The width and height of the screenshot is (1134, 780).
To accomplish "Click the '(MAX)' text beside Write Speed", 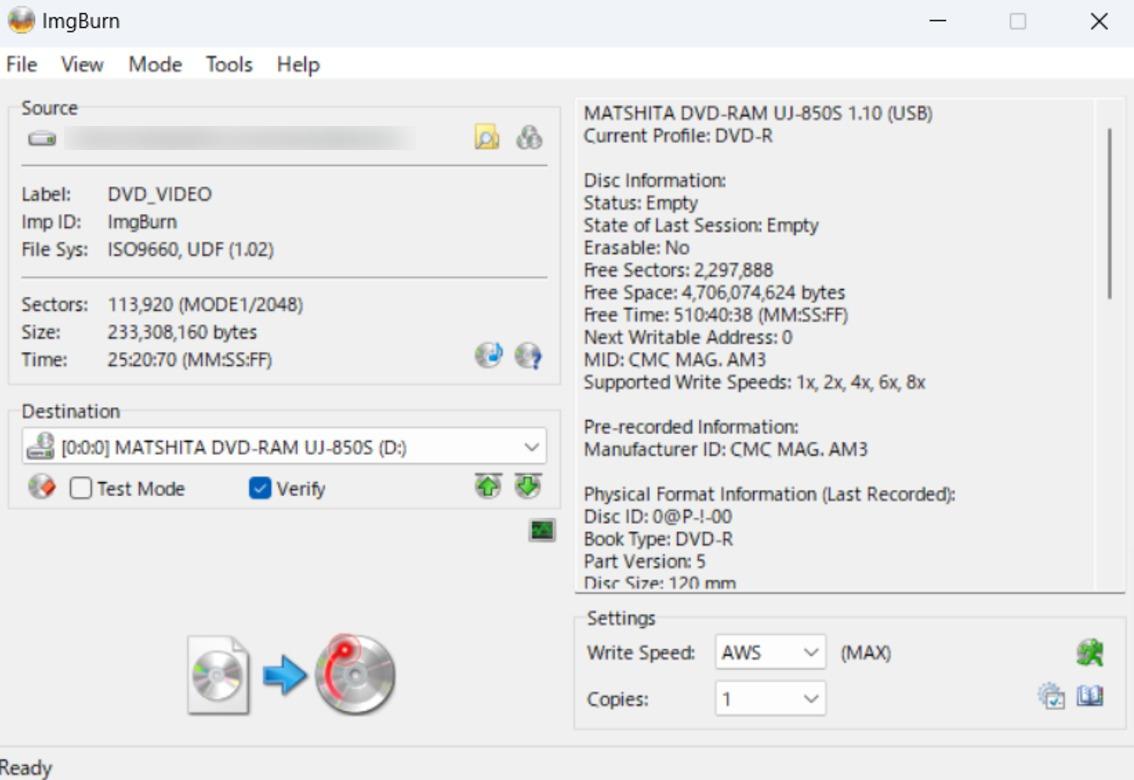I will pos(866,653).
